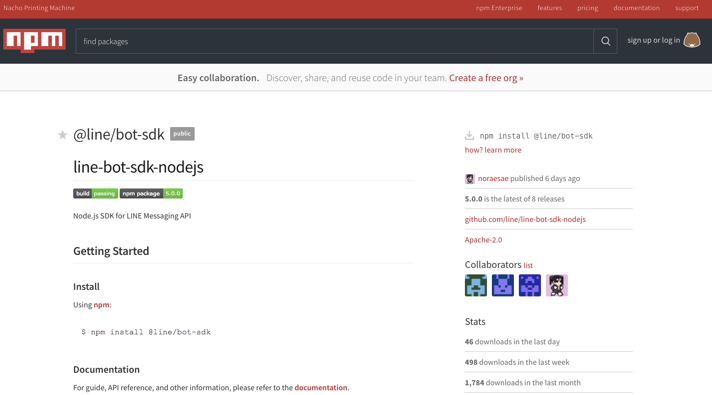Screen dimensions: 712x395
Task: Click the line-bot-sdk-nodejs heading
Action: click(138, 167)
